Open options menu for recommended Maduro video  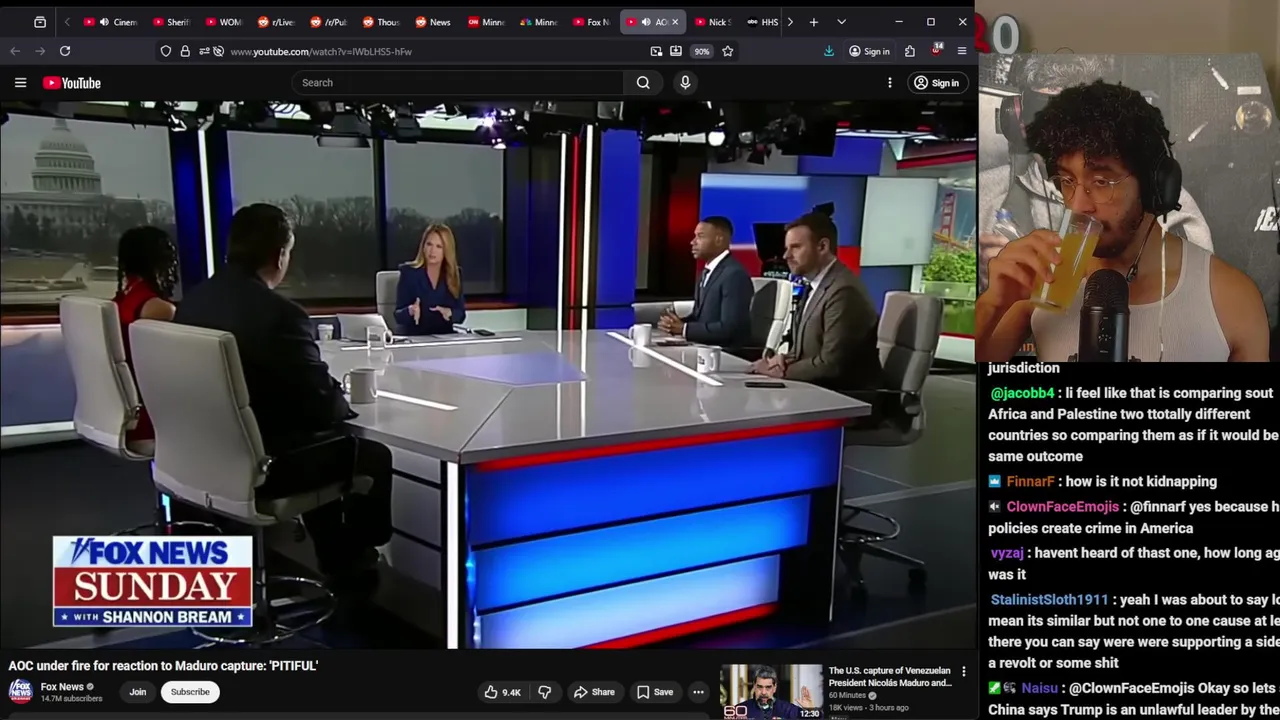pyautogui.click(x=964, y=672)
